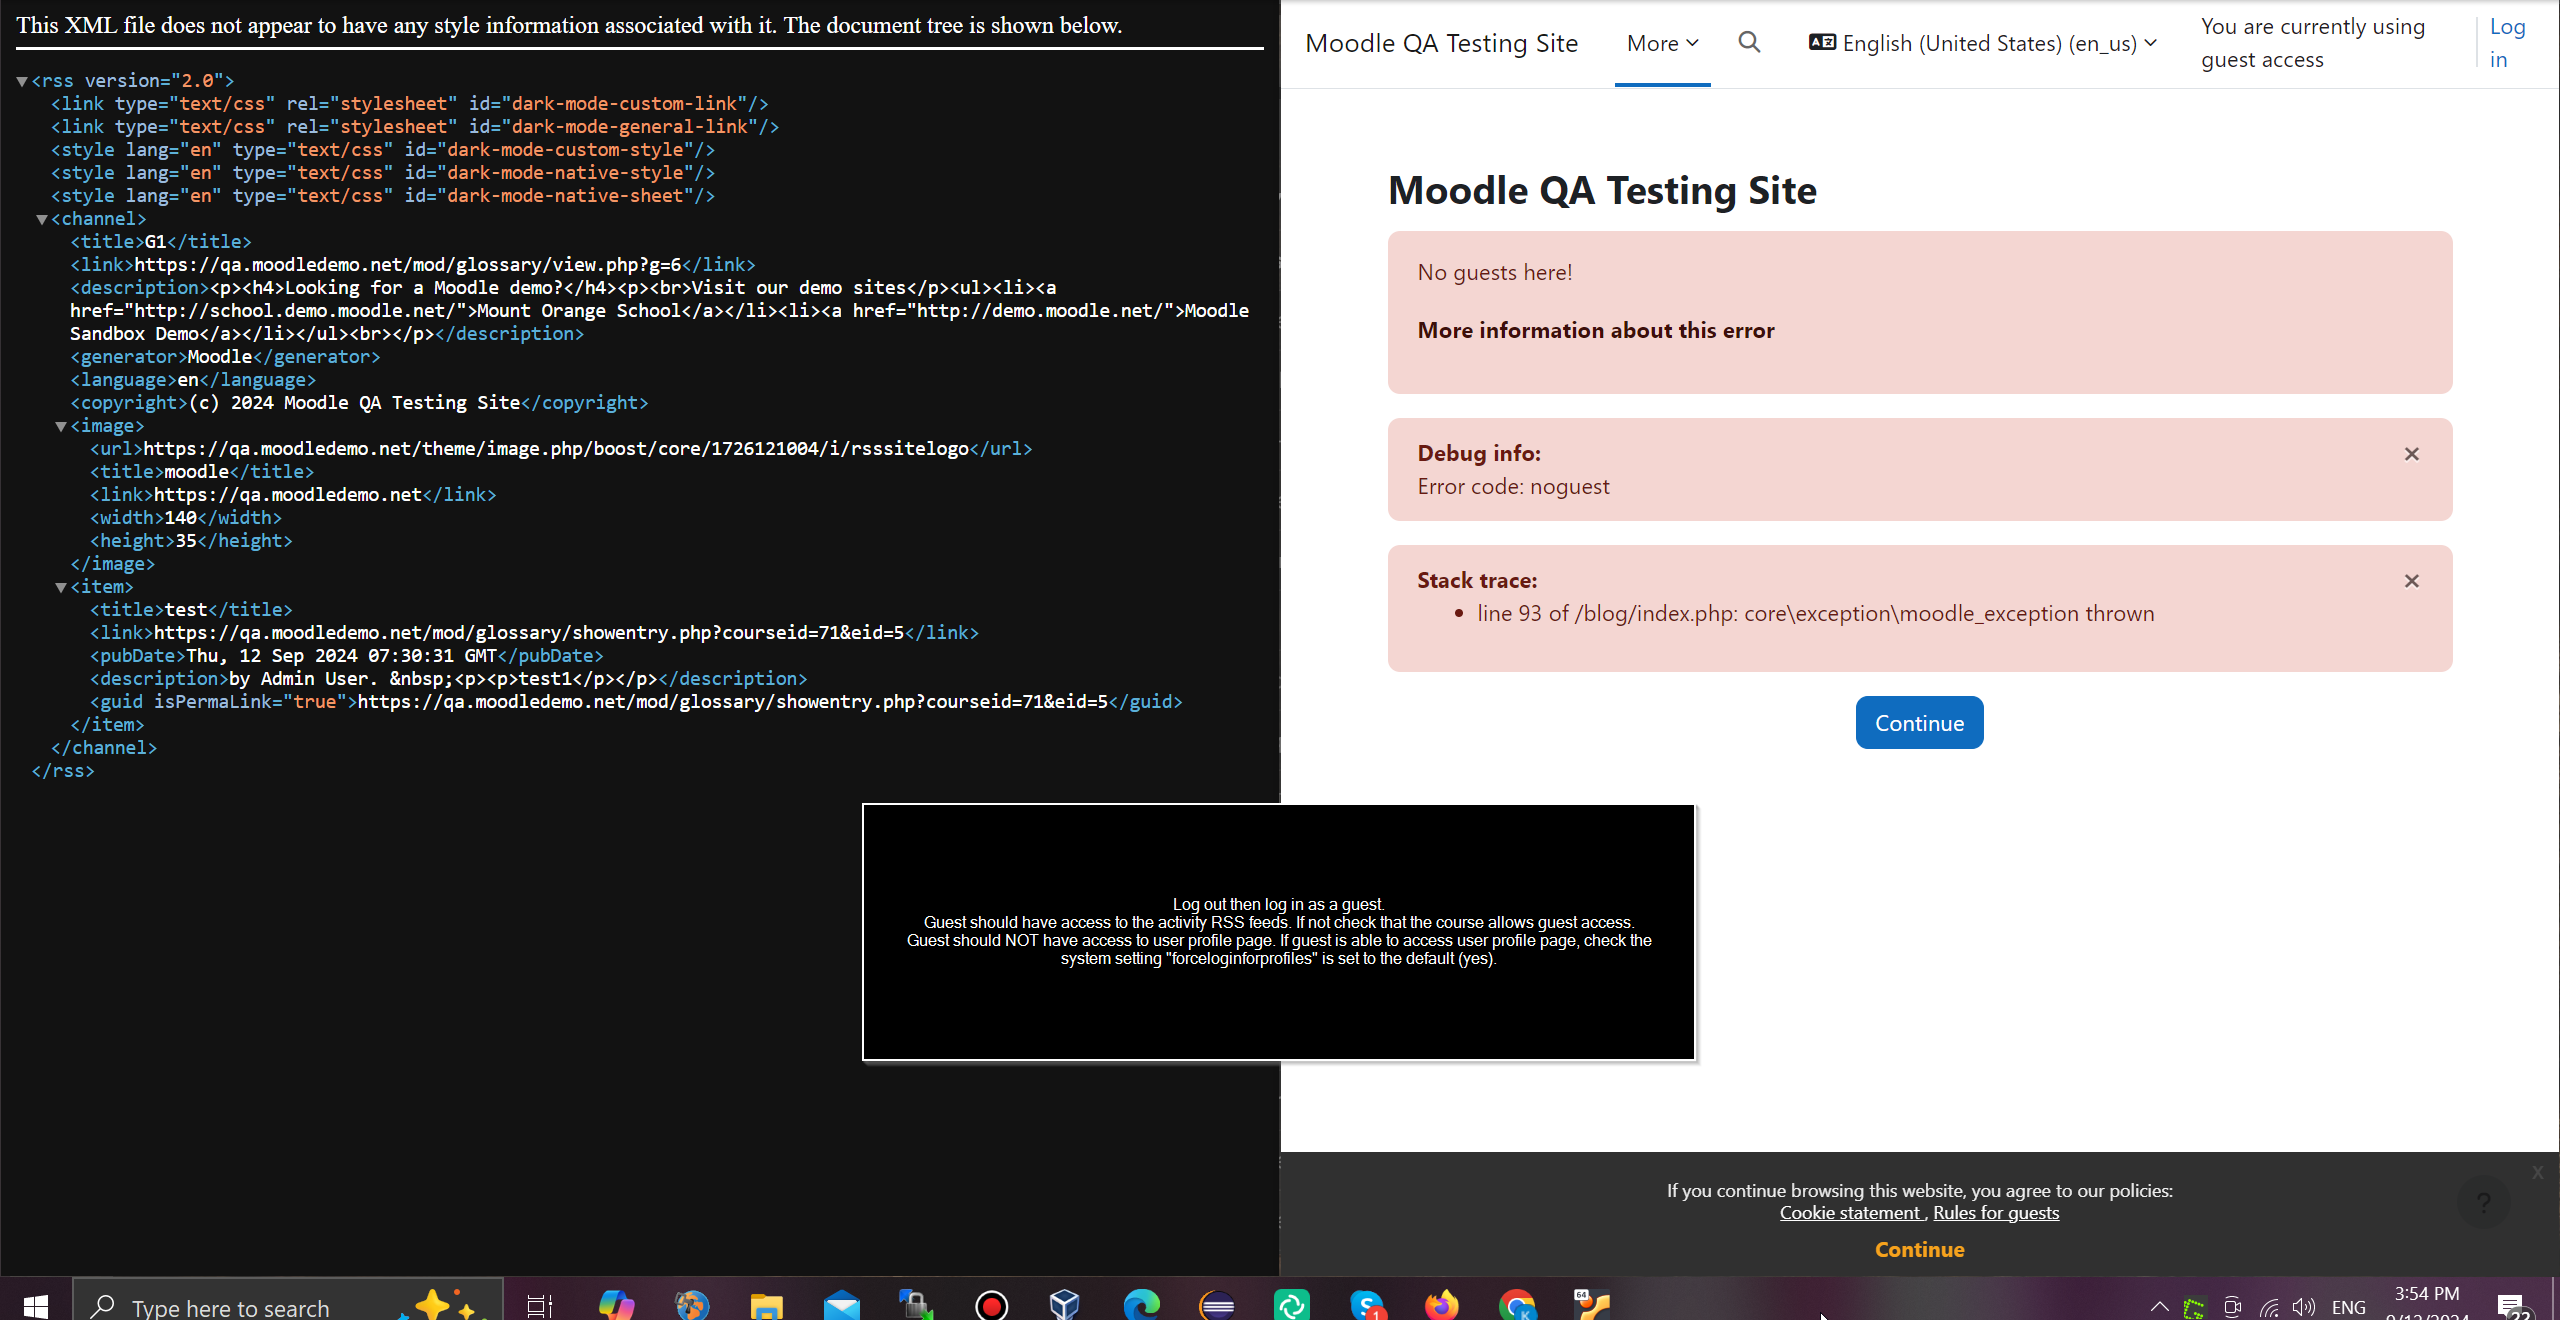Click the guid showentry.php permalink text
The width and height of the screenshot is (2560, 1320).
click(733, 702)
